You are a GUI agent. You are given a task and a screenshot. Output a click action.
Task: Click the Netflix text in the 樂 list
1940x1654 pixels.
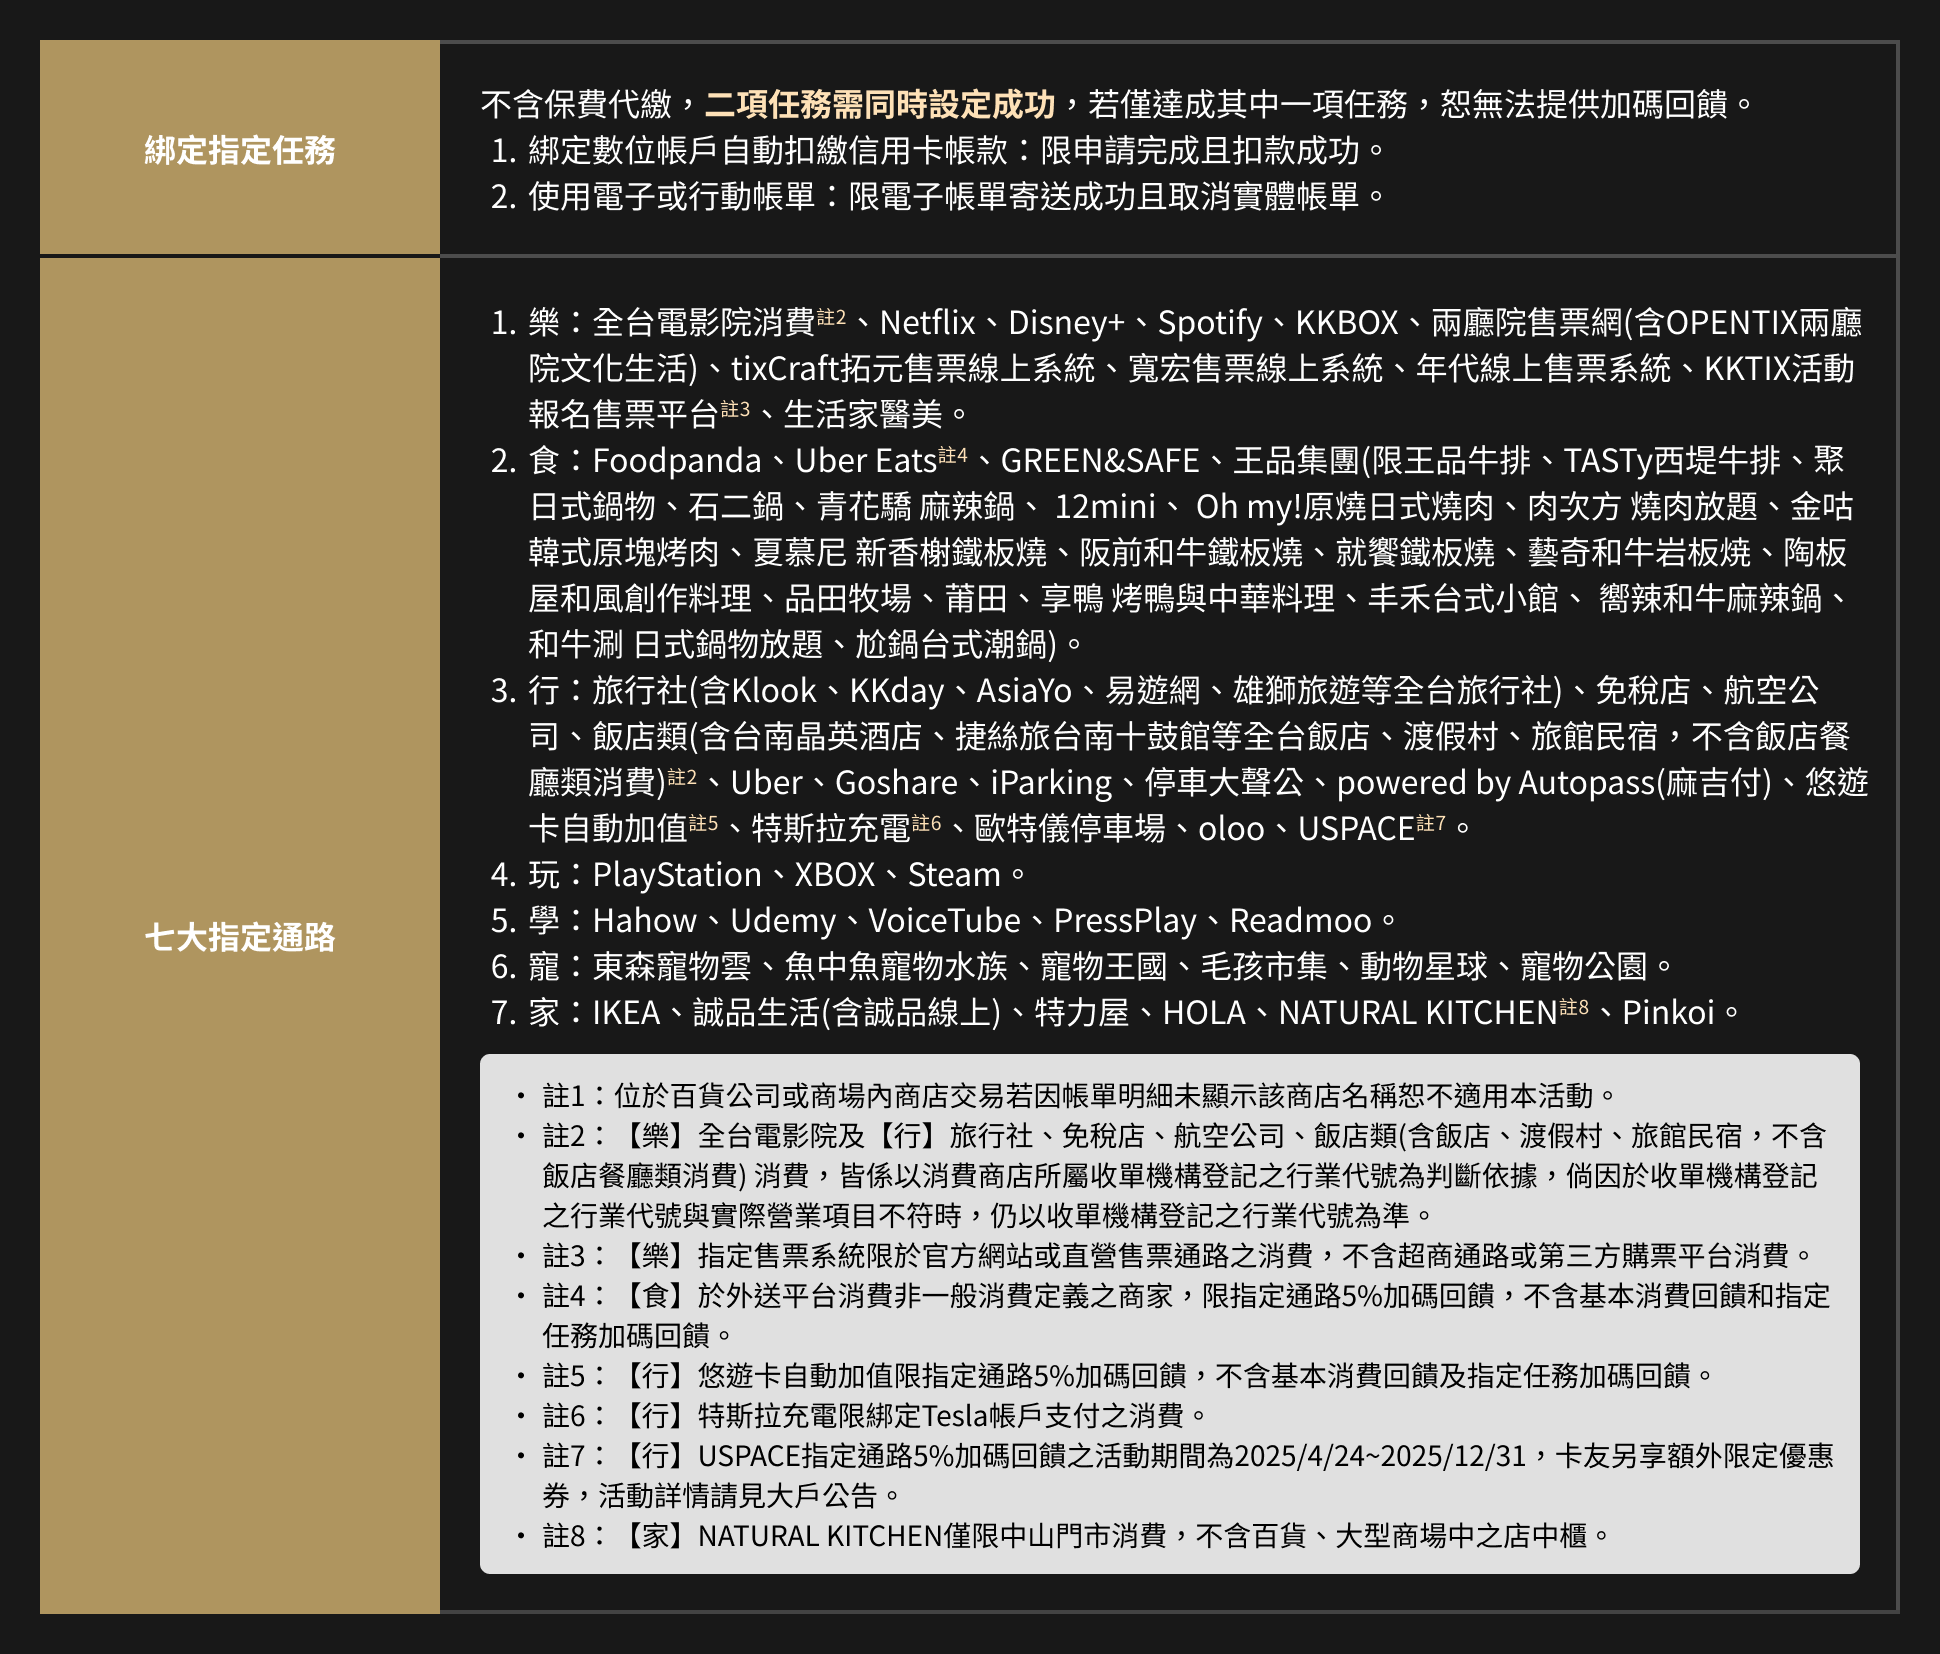pos(927,323)
